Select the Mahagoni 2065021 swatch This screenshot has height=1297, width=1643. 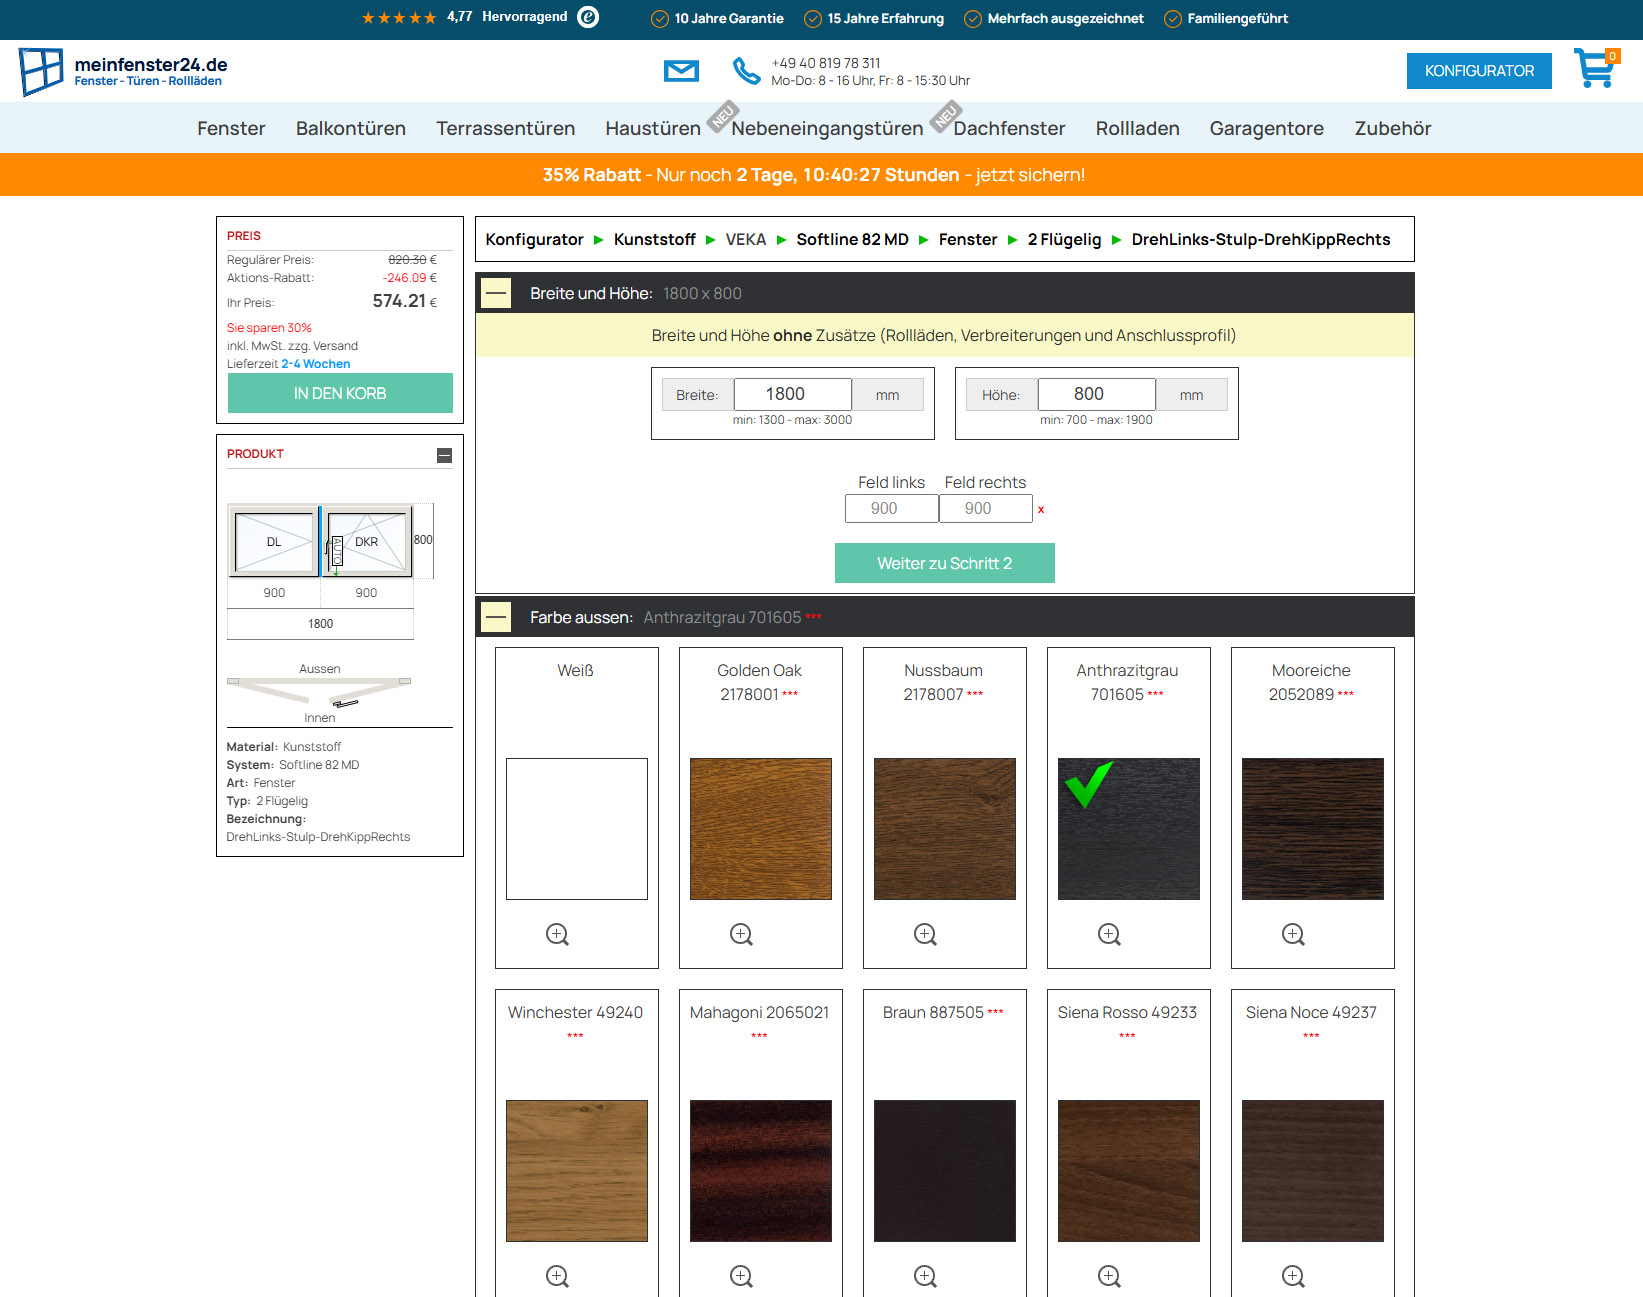click(761, 1171)
